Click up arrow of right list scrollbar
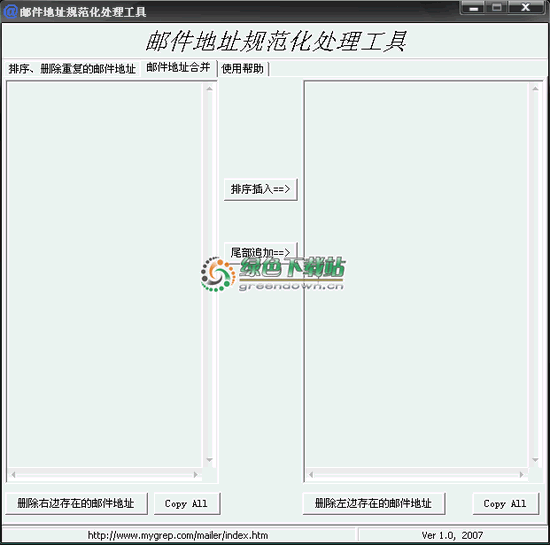This screenshot has height=545, width=550. pos(535,89)
